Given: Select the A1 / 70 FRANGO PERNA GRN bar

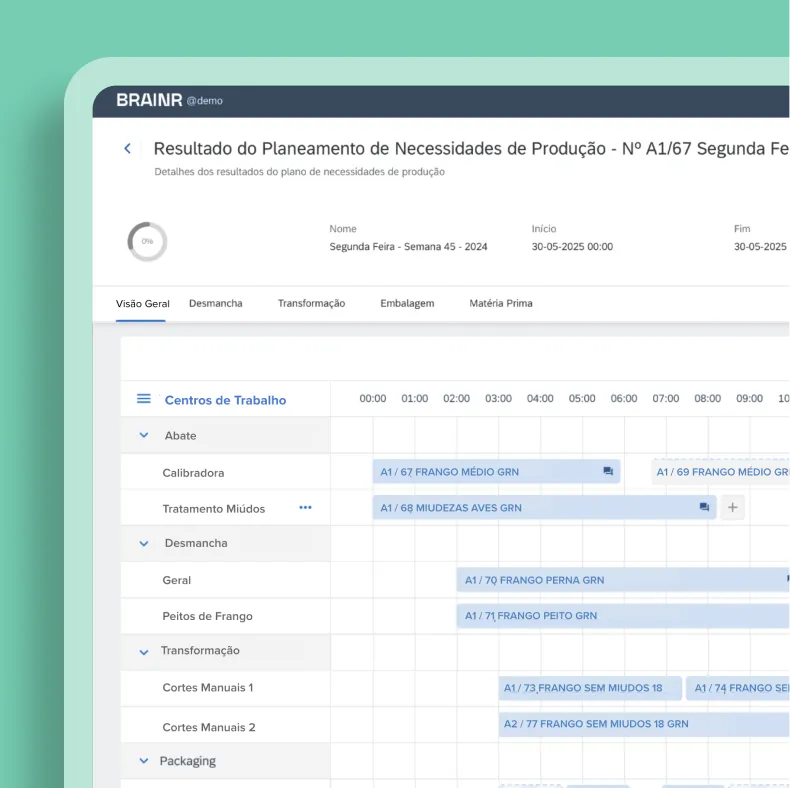Looking at the screenshot, I should tap(623, 580).
